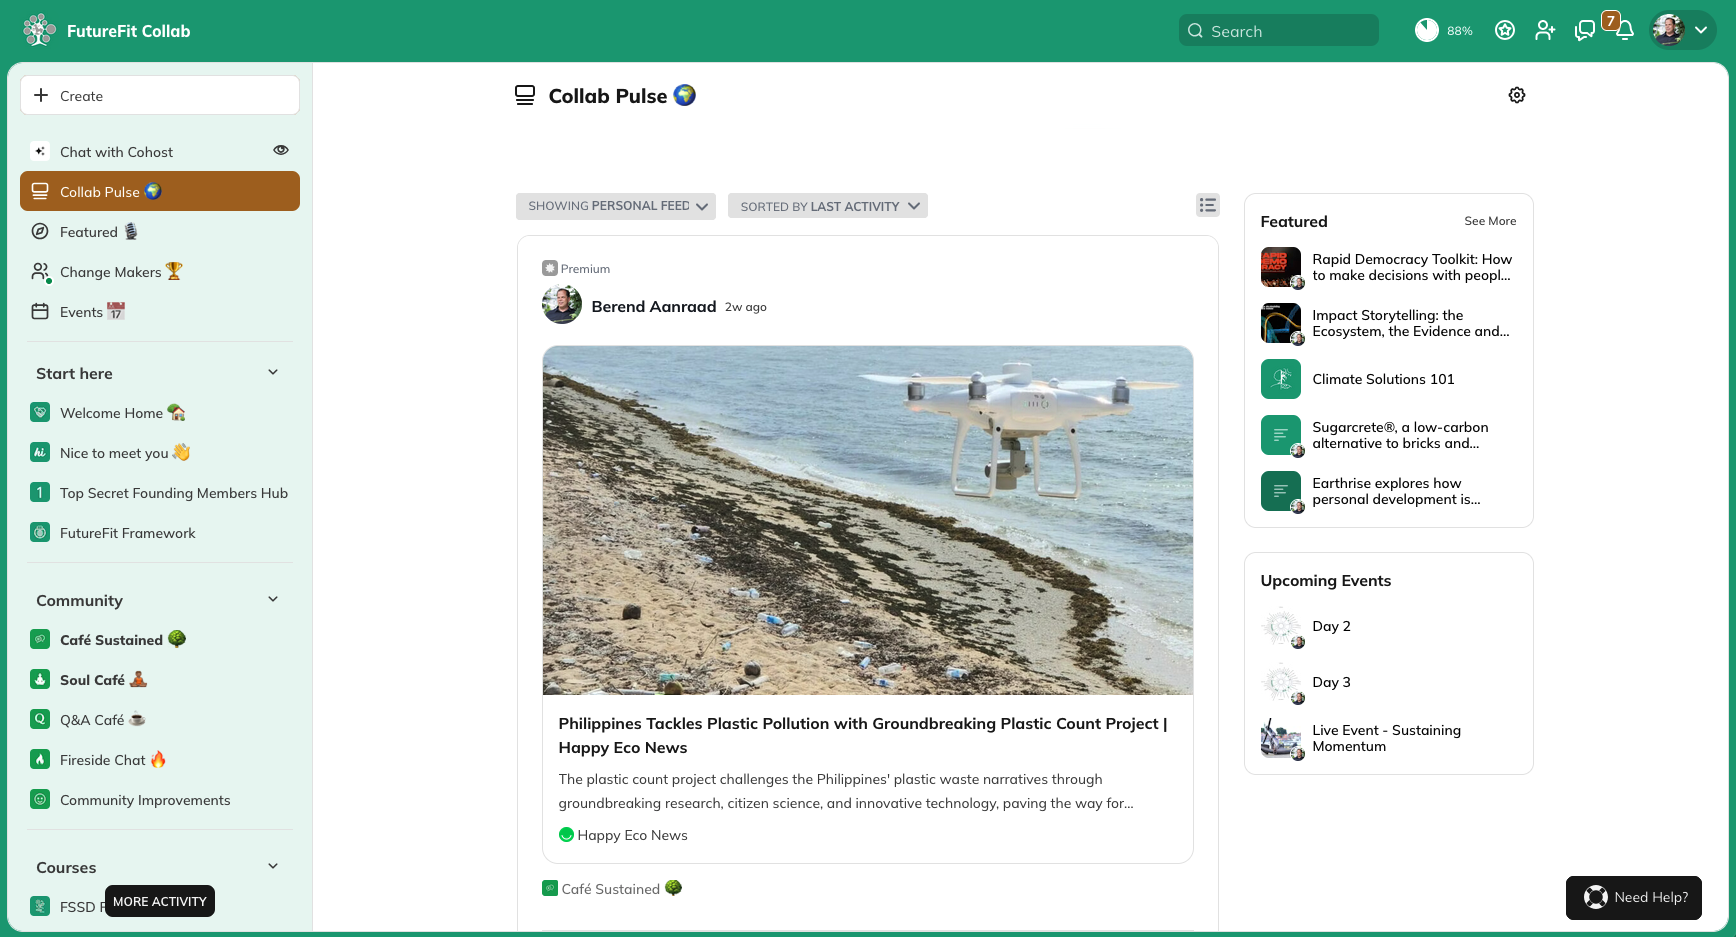Open the feed settings gear icon
The image size is (1736, 937).
[x=1517, y=95]
